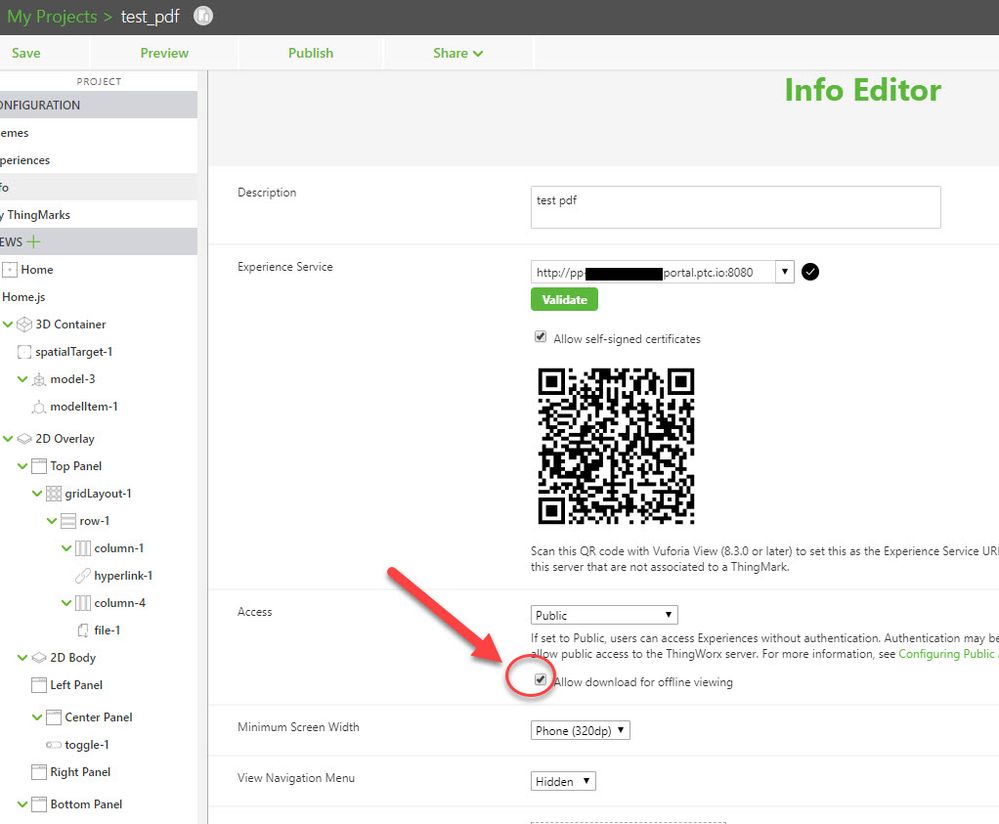Select the toggle-1 widget icon
The height and width of the screenshot is (824, 999).
pos(54,745)
